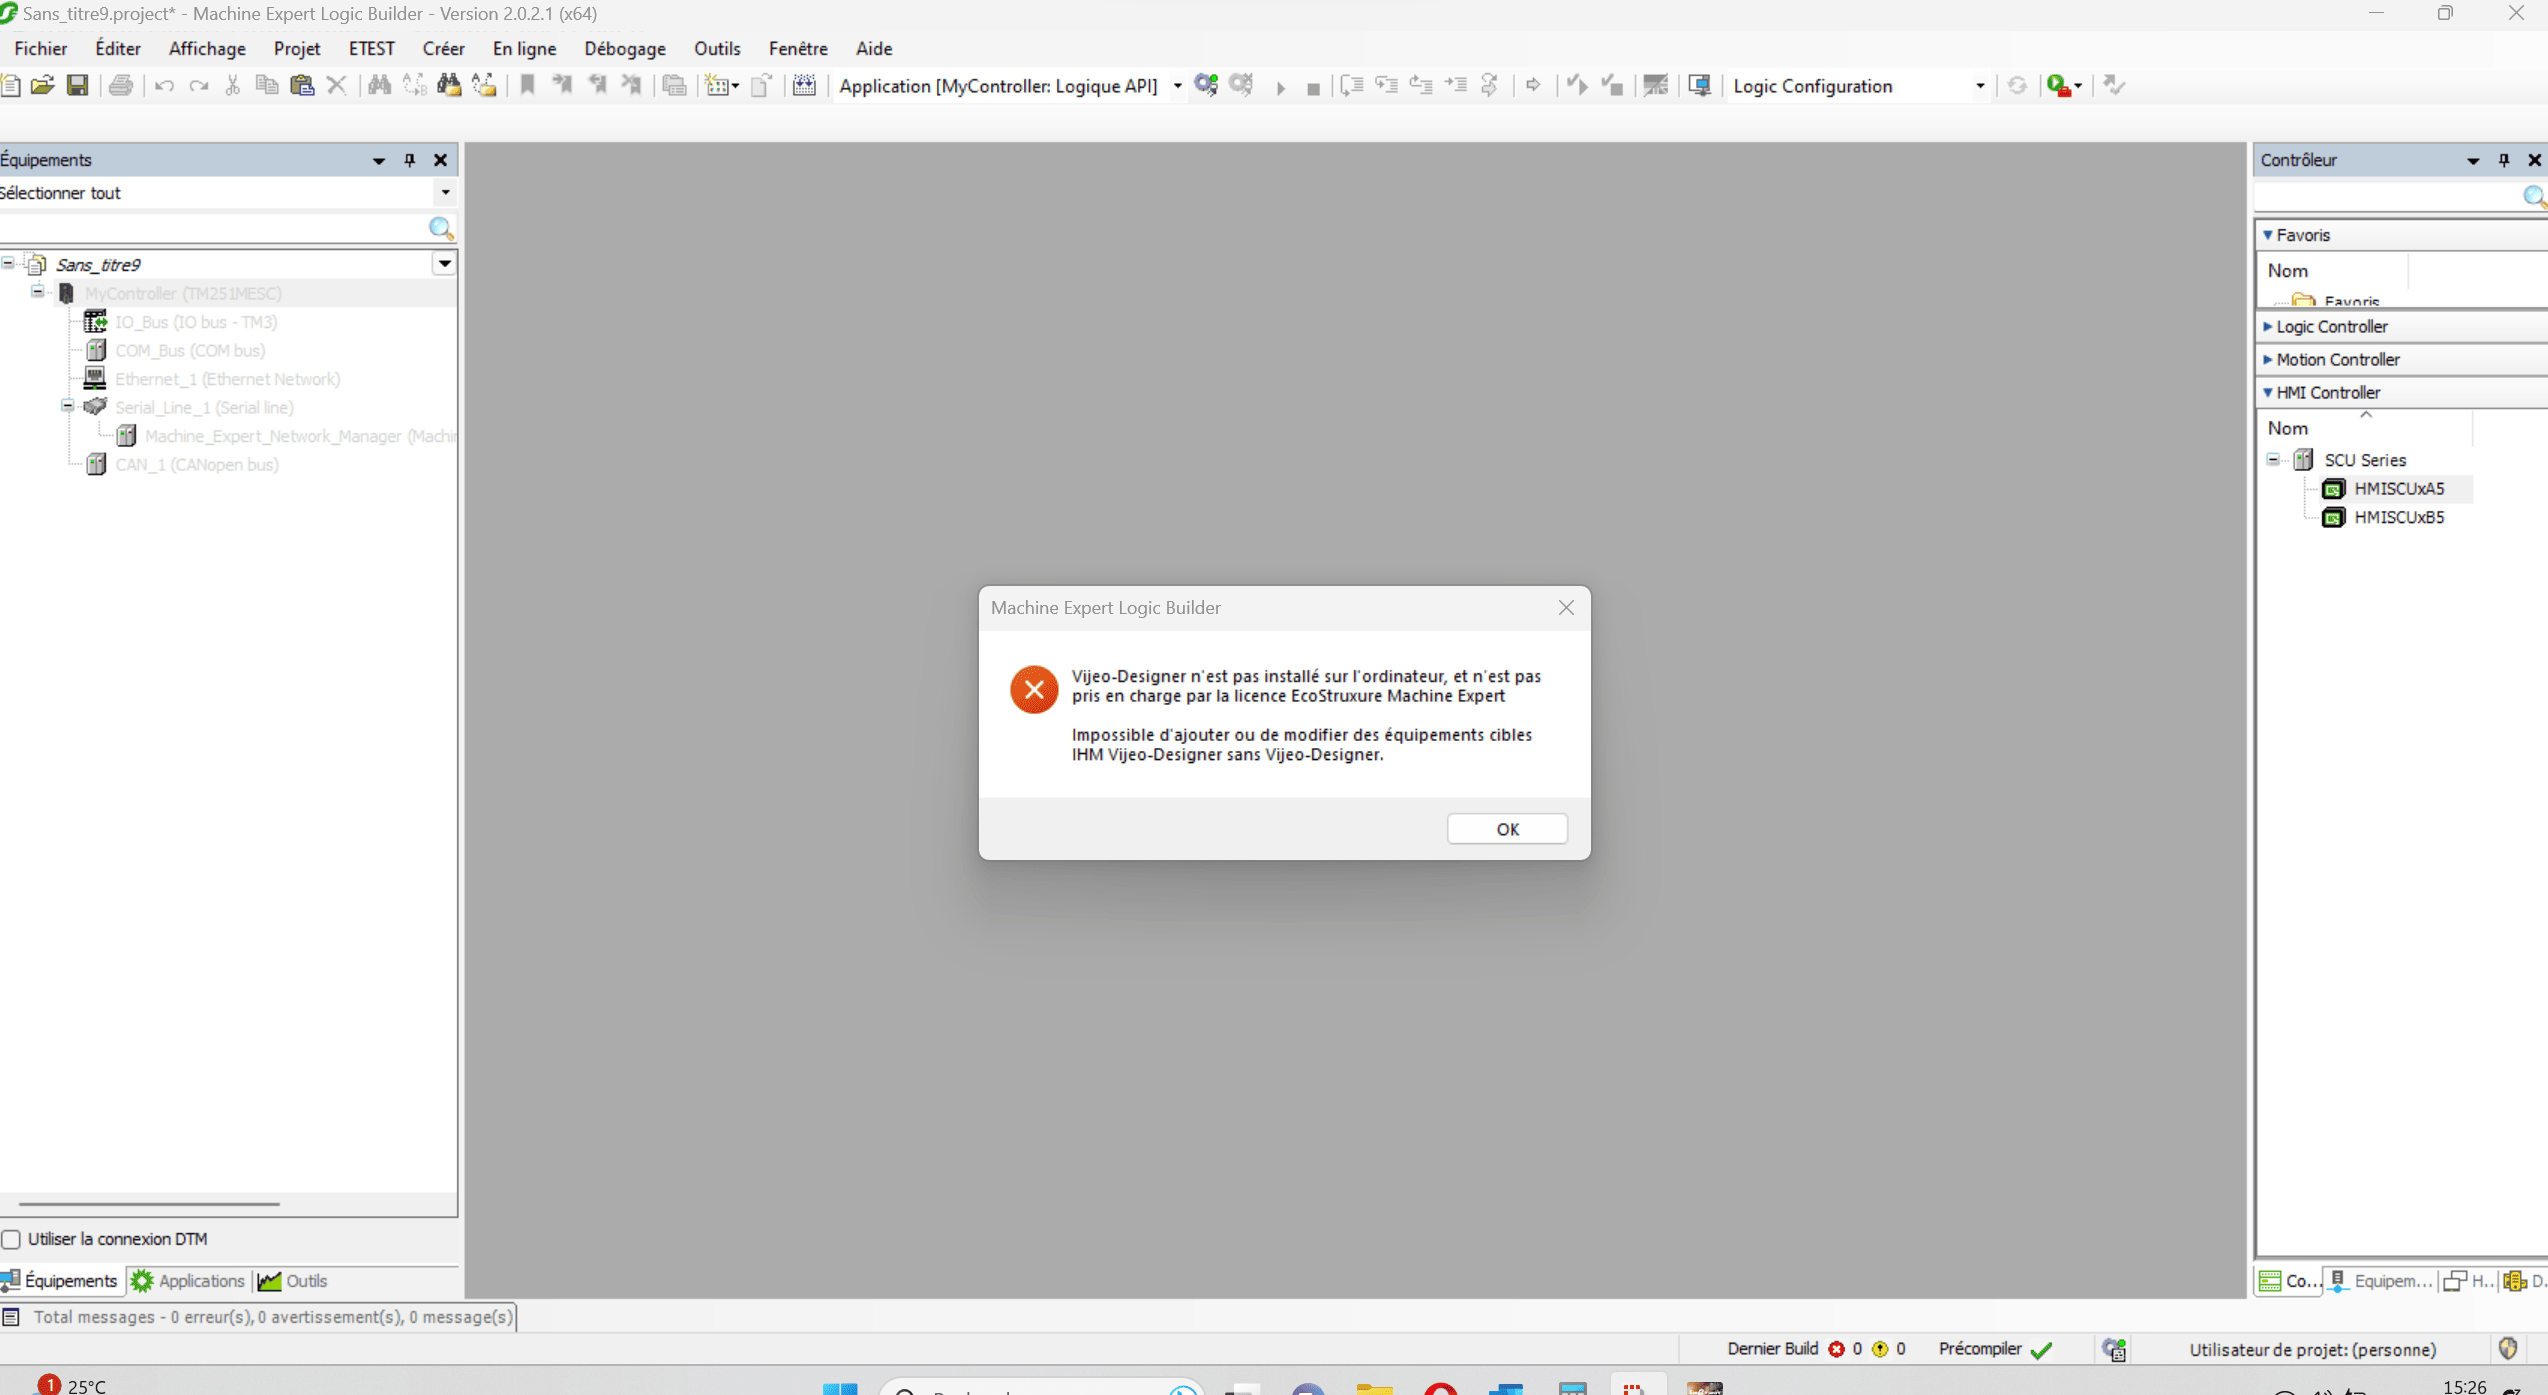The width and height of the screenshot is (2548, 1395).
Task: Click the Open project folder icon
Action: (x=42, y=86)
